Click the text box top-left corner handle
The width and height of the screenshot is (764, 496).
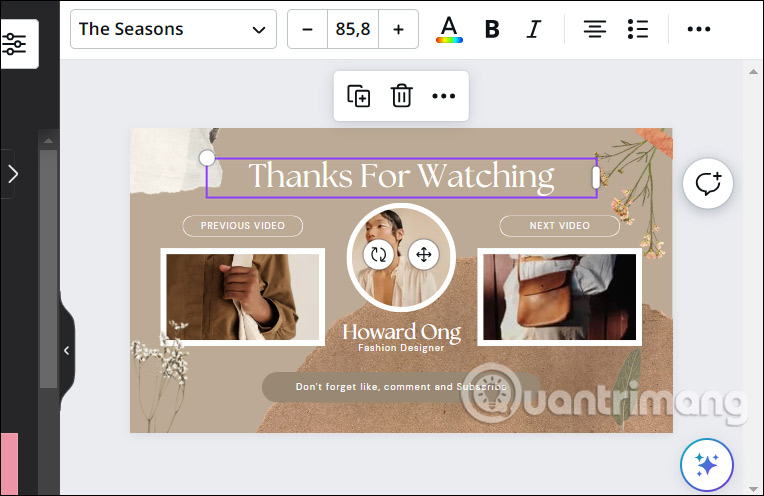tap(207, 158)
